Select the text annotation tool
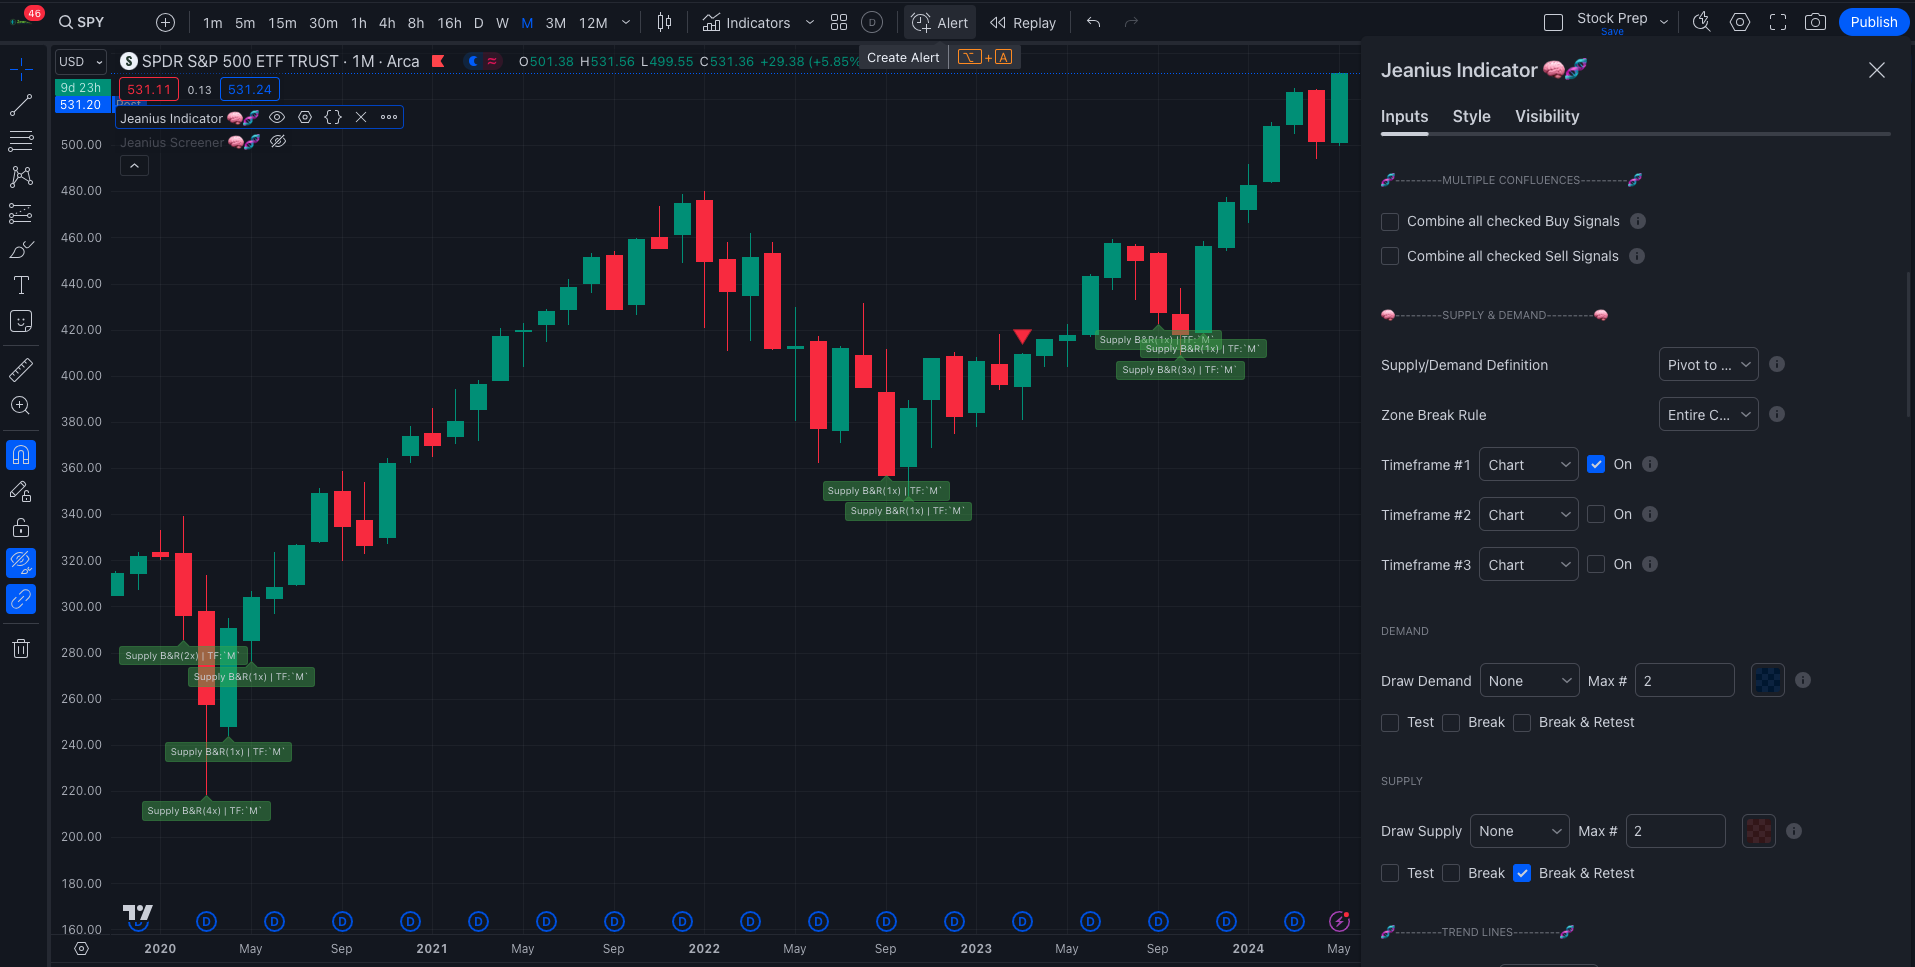The width and height of the screenshot is (1915, 967). [x=21, y=285]
